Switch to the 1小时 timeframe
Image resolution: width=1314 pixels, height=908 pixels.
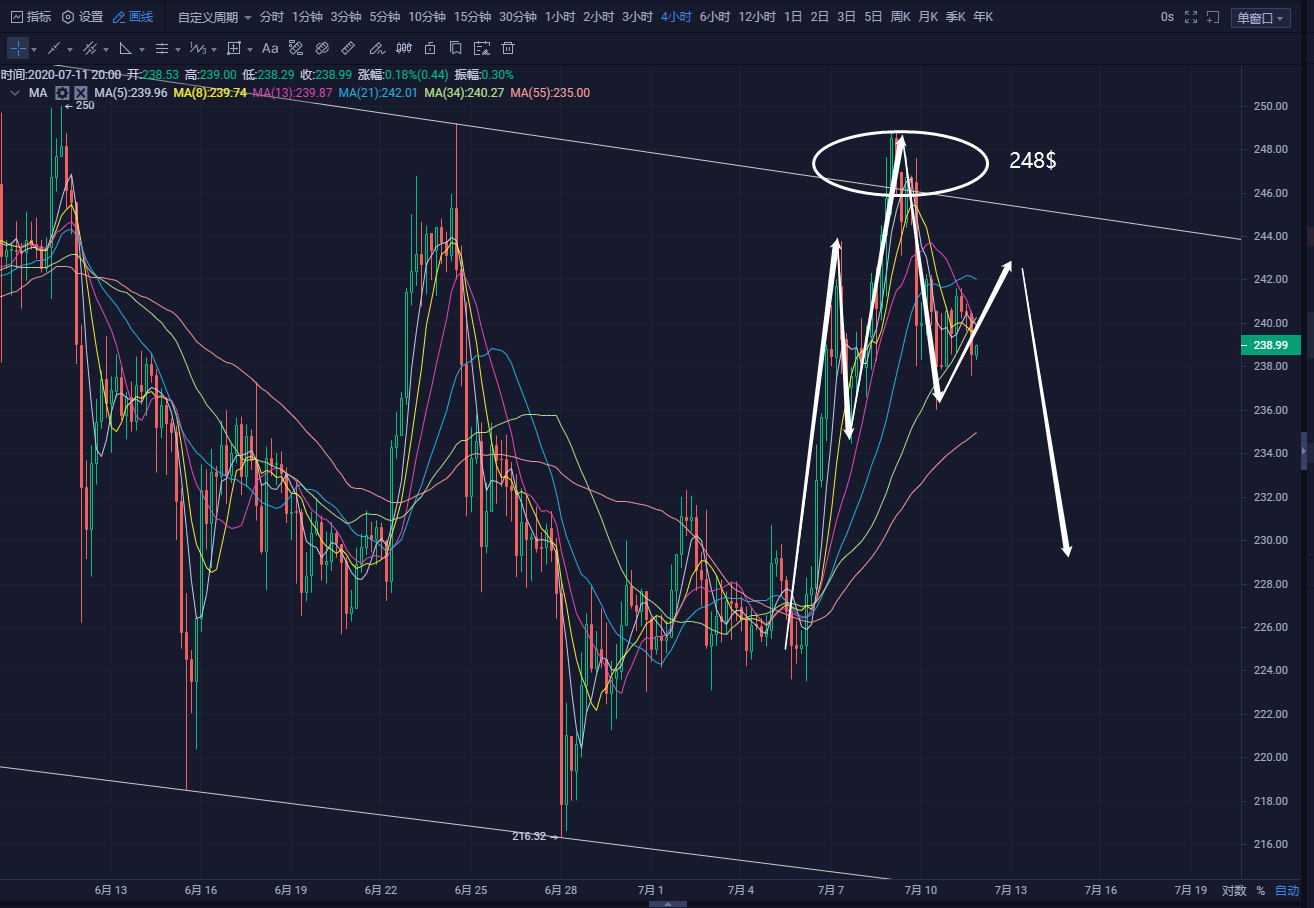click(x=560, y=17)
